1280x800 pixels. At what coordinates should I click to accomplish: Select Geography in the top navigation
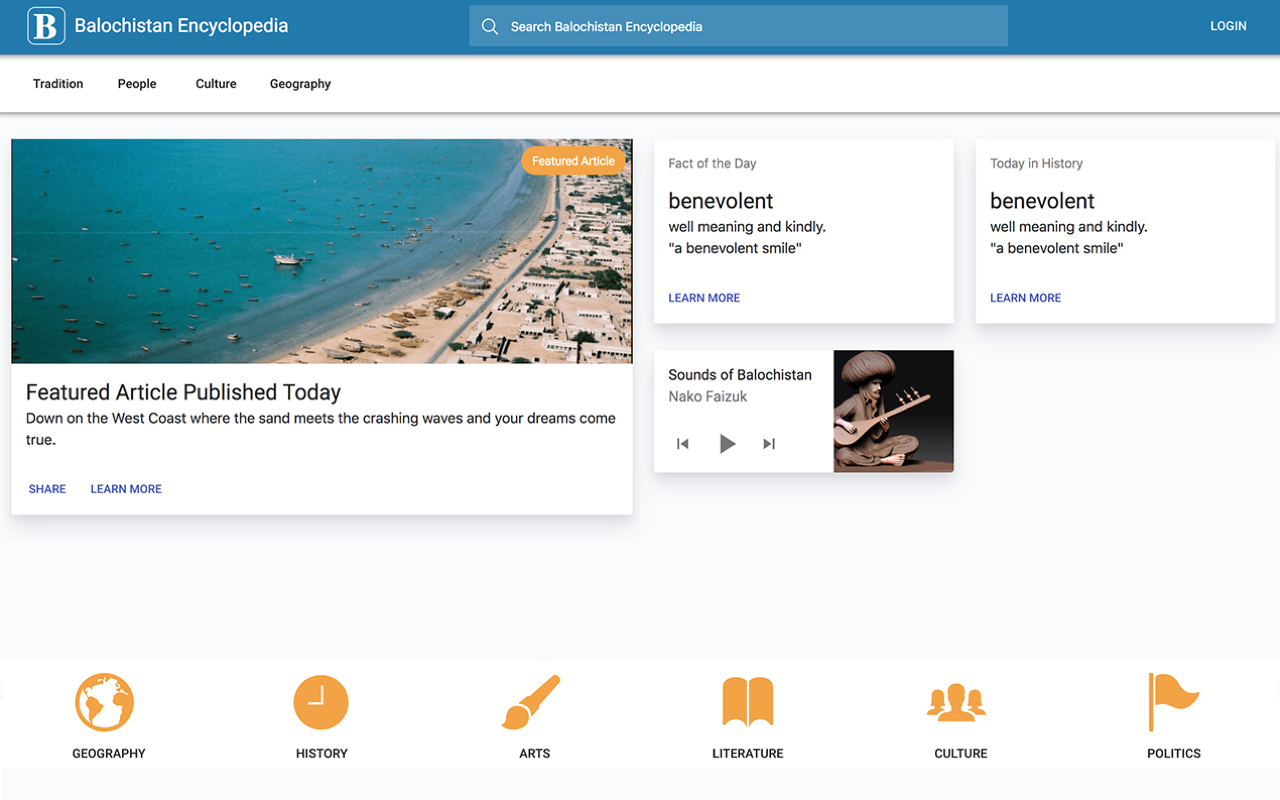[x=300, y=84]
